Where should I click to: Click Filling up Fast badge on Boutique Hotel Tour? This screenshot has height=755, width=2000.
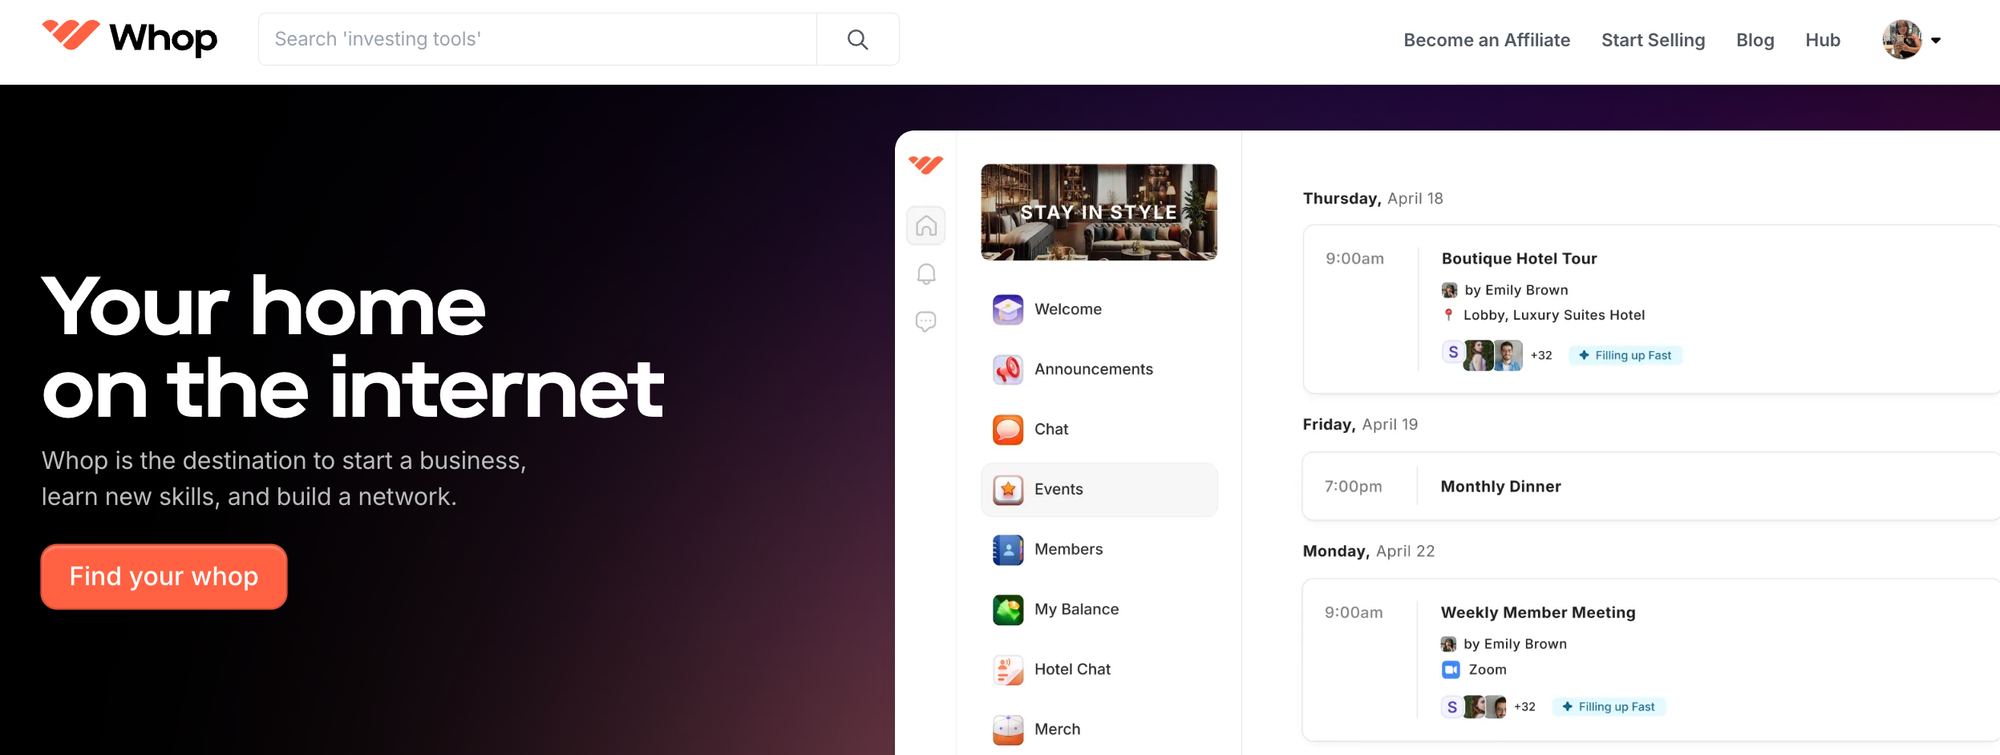(x=1625, y=355)
